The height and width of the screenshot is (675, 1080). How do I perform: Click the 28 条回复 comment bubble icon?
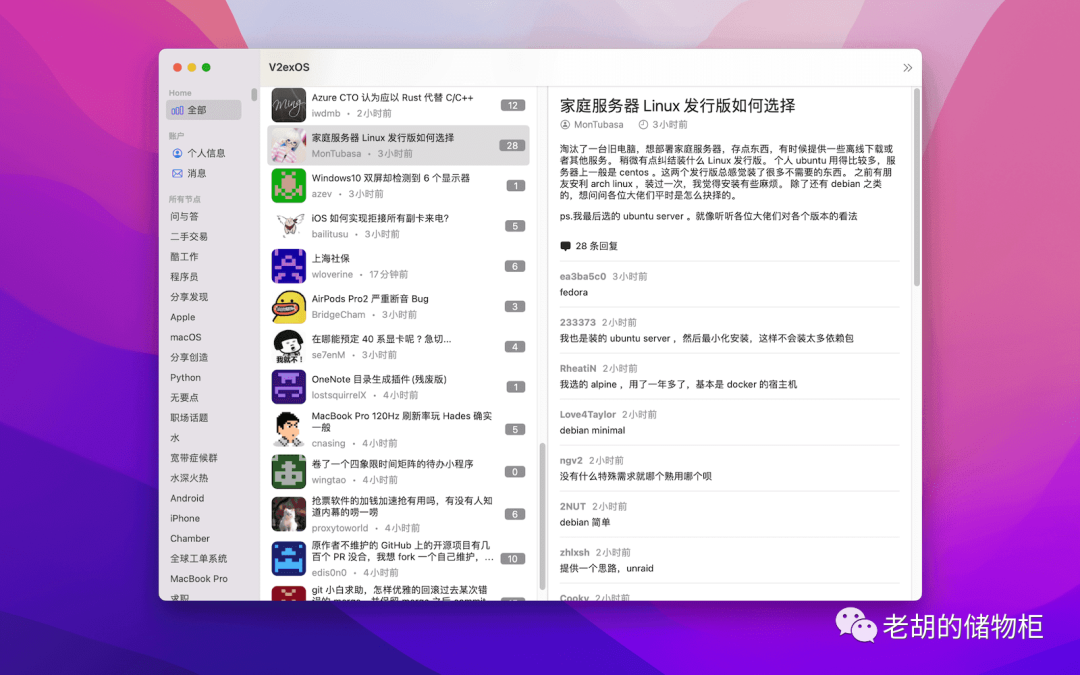pos(565,246)
